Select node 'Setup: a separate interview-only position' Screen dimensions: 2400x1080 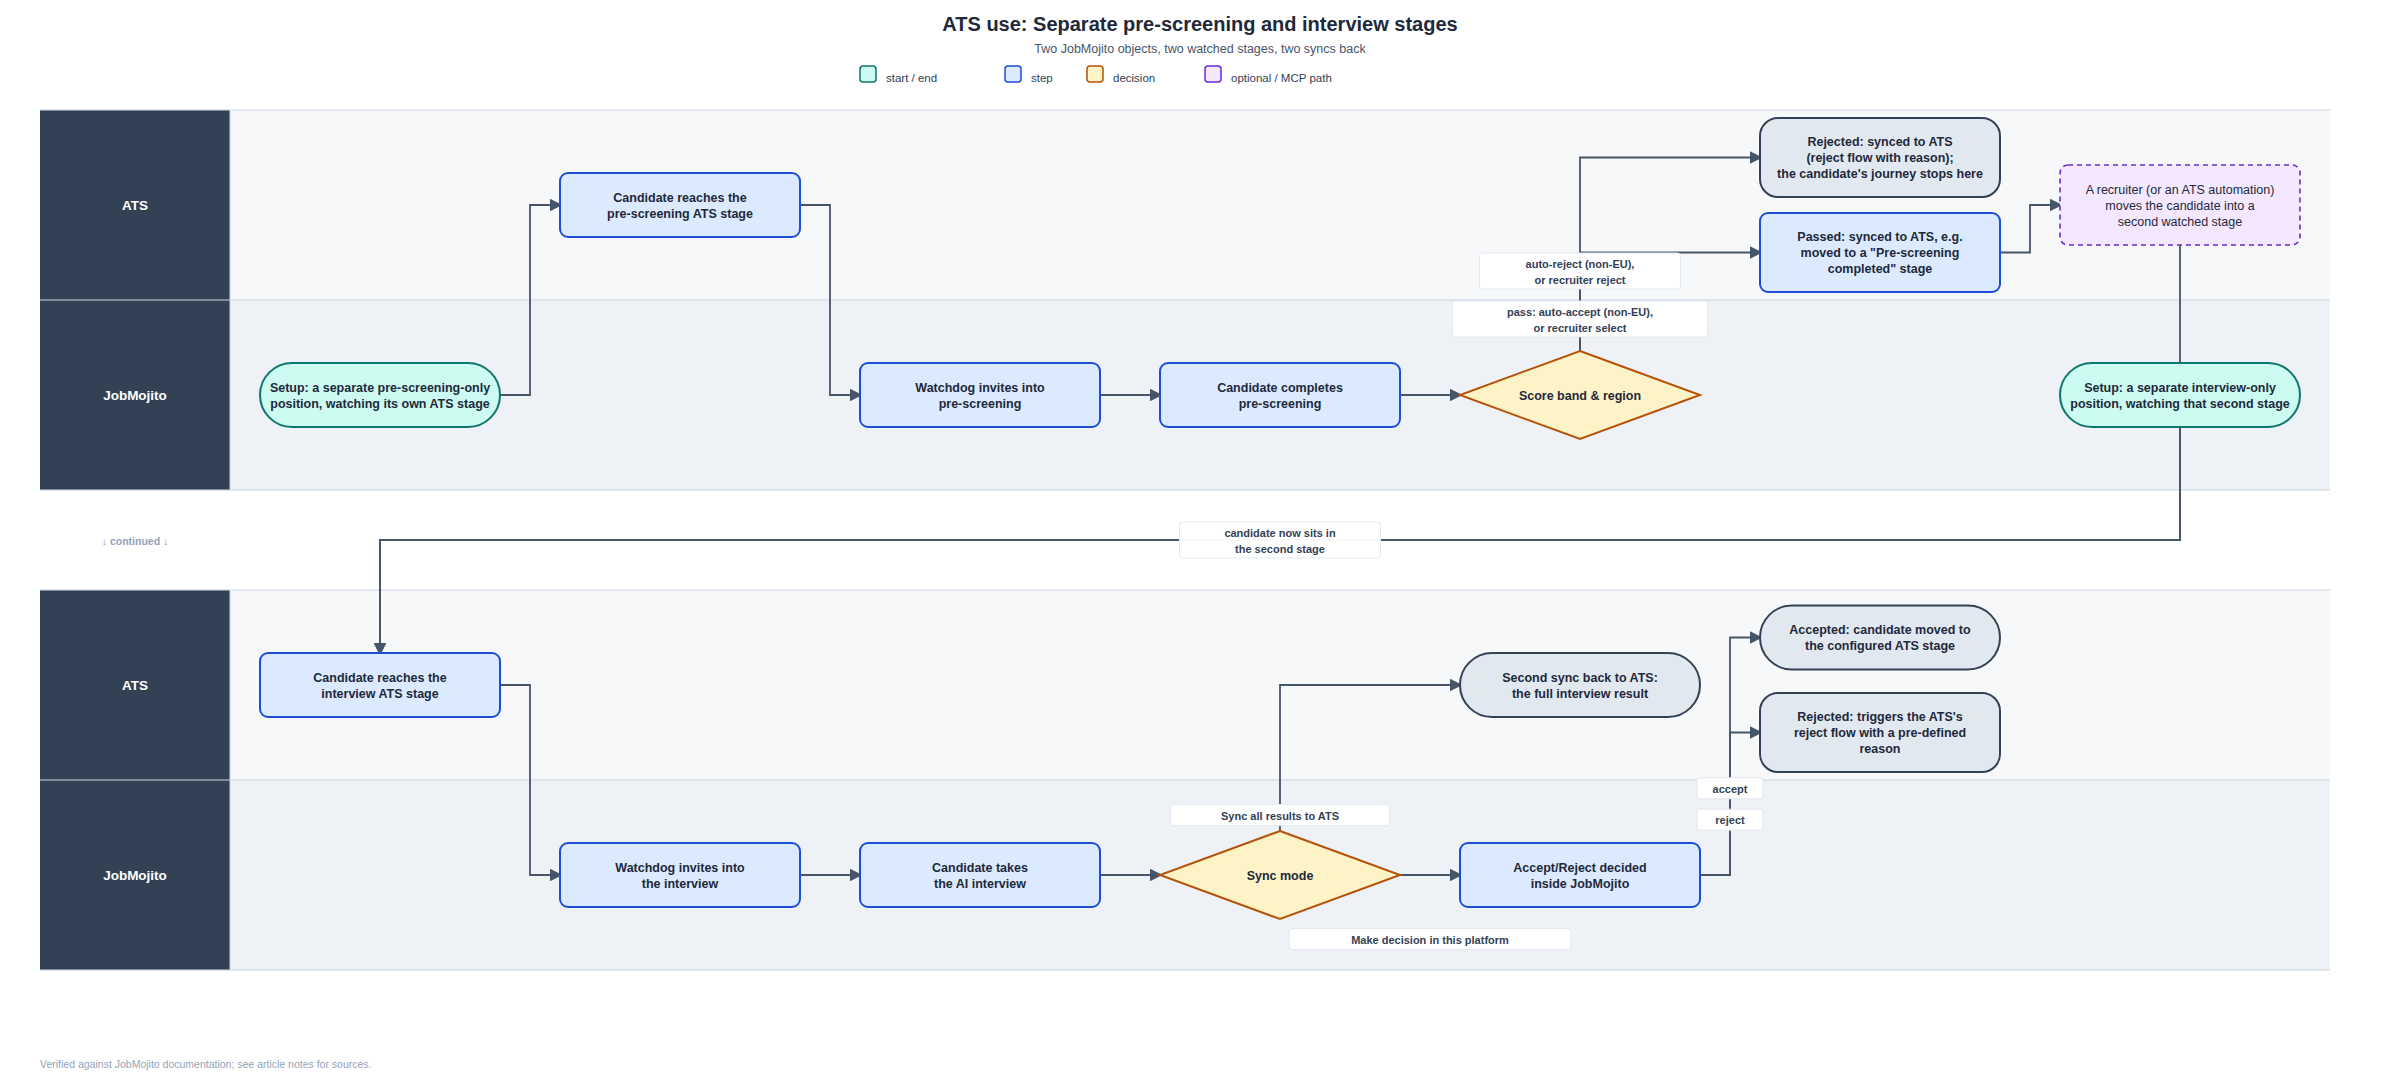(x=2180, y=395)
